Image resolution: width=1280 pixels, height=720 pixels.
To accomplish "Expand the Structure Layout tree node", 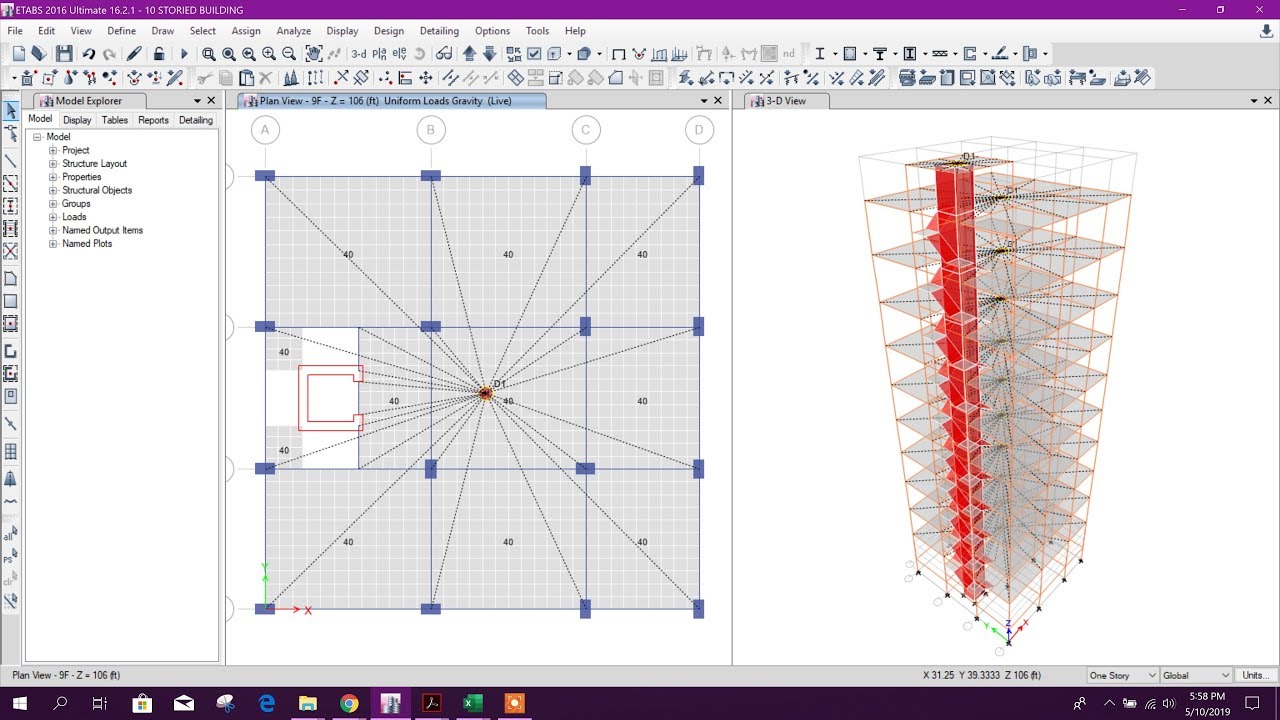I will (53, 163).
